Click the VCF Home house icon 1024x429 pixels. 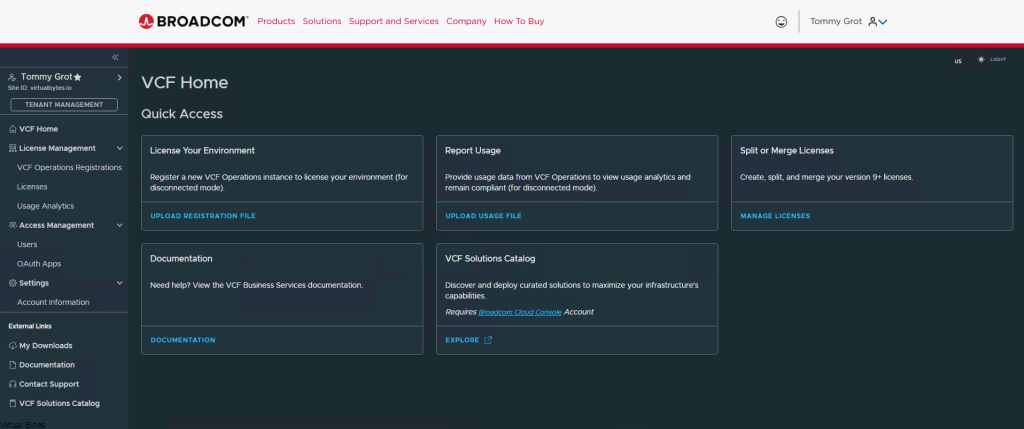13,129
